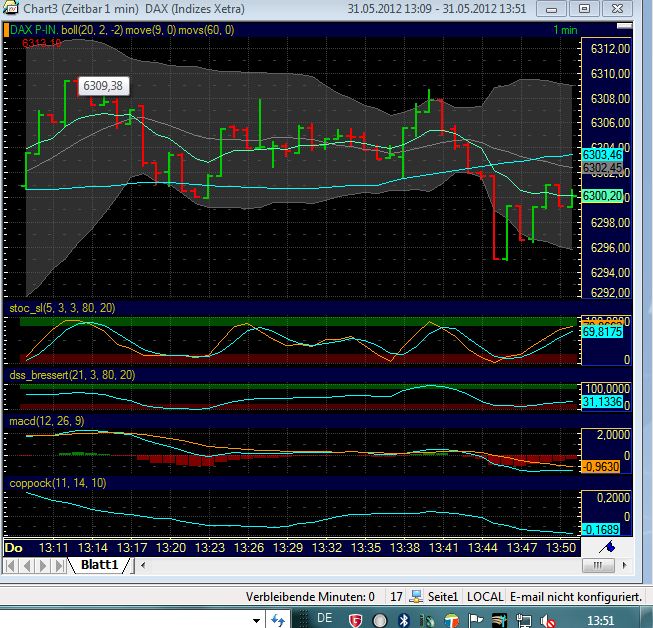This screenshot has width=653, height=628.
Task: Click the horizontal scrollbar thumb at bottom
Action: [x=598, y=565]
